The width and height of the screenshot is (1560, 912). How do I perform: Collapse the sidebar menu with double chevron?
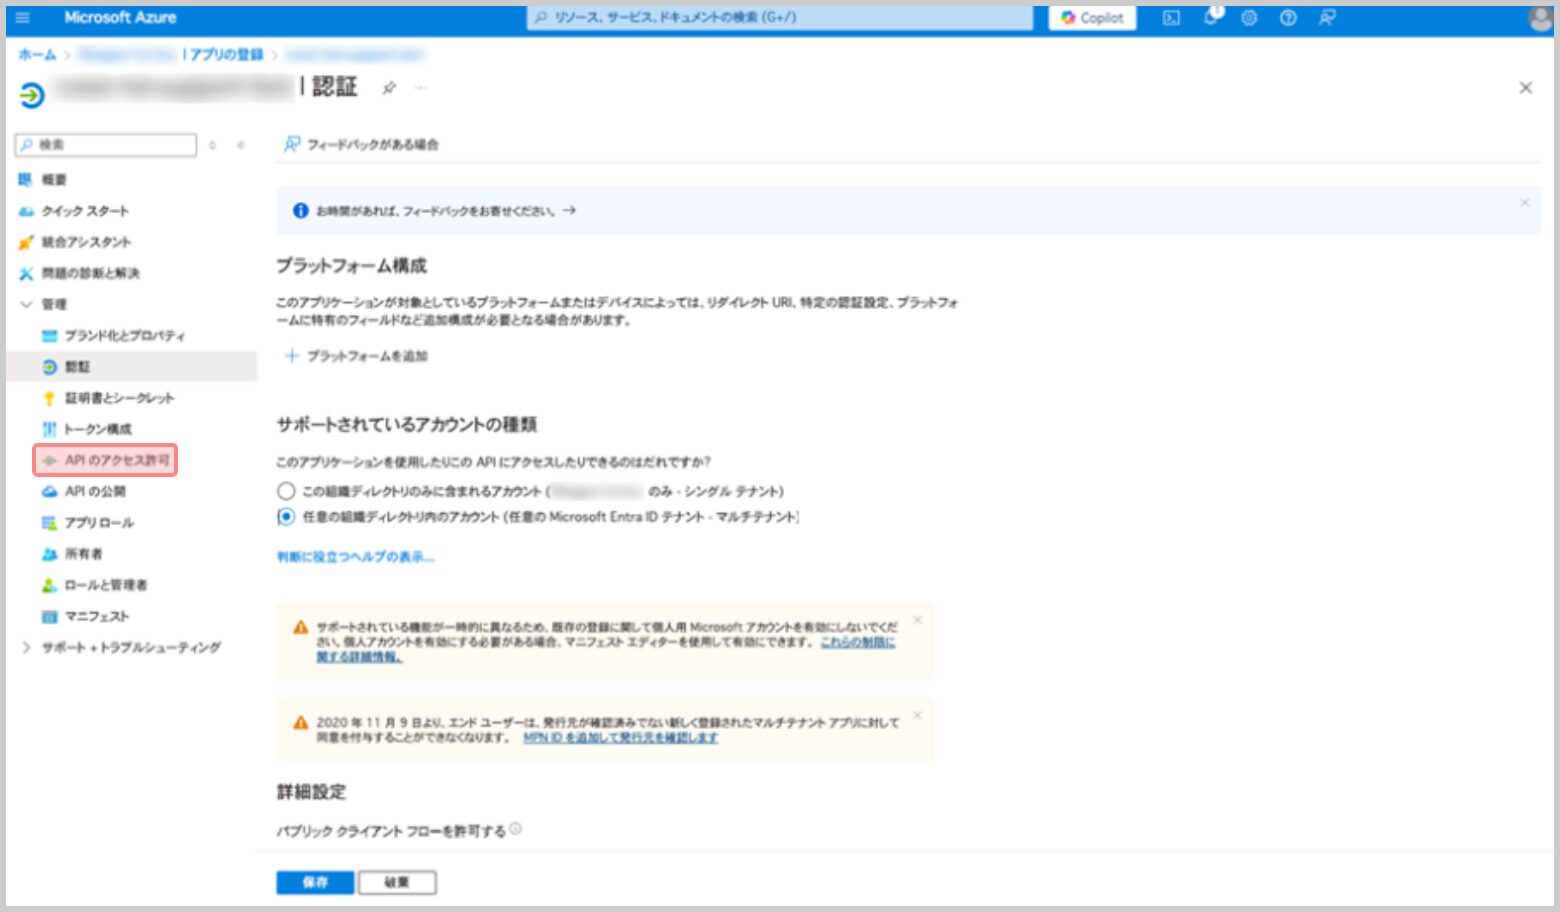[241, 145]
